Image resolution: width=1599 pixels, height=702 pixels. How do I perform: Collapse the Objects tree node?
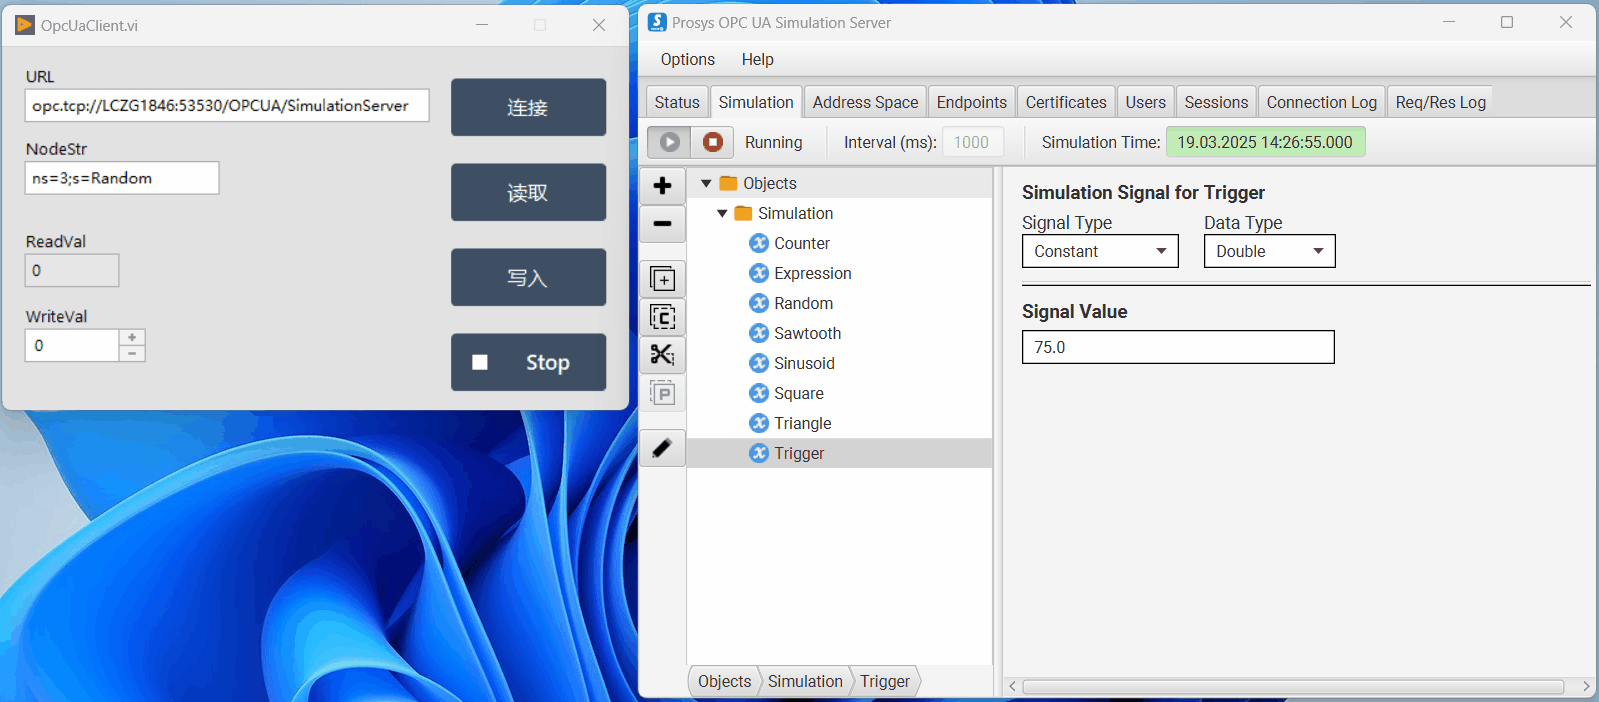coord(706,183)
